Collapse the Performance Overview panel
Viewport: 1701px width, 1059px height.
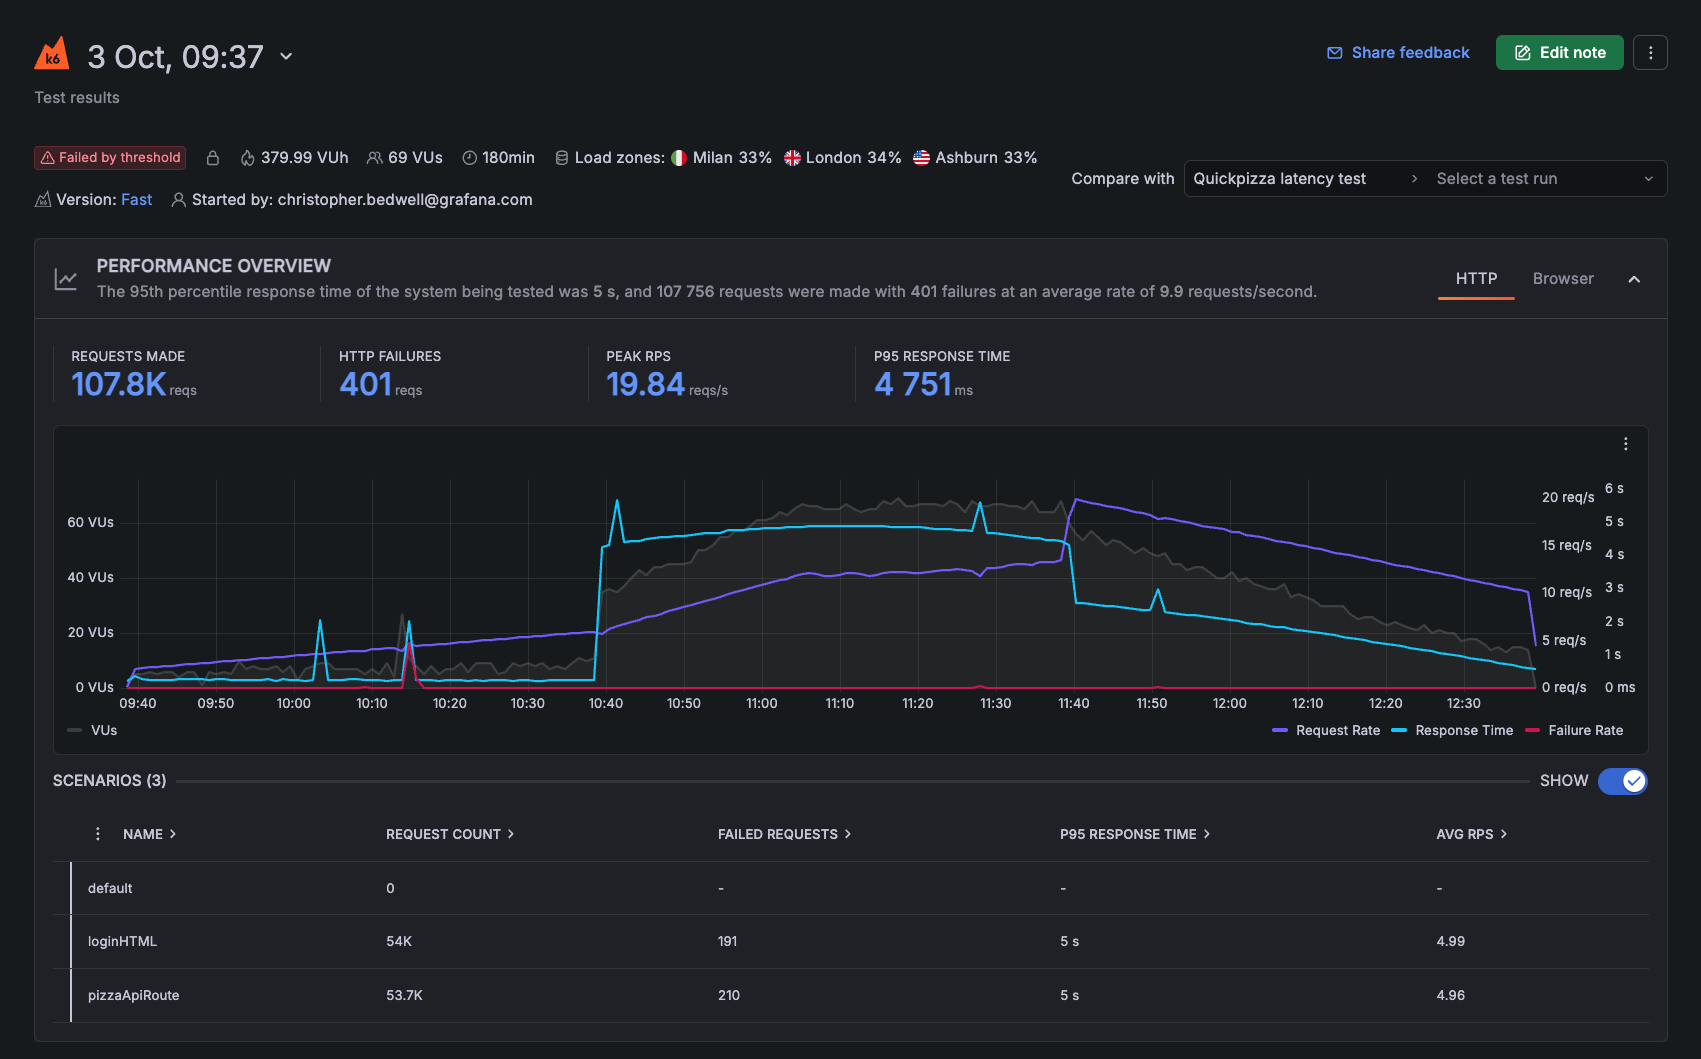pos(1634,279)
